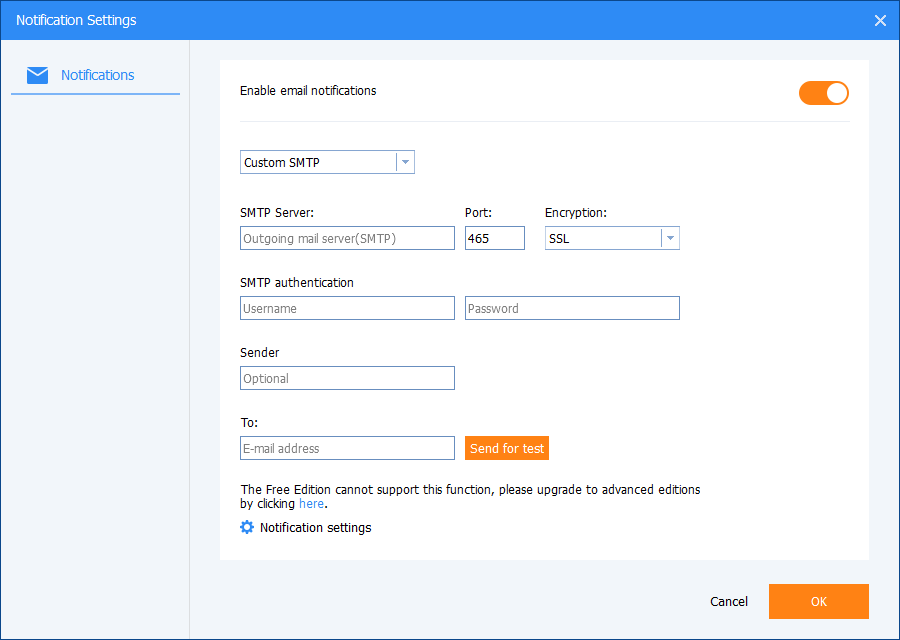
Task: Click the envelope icon in the sidebar
Action: (37, 75)
